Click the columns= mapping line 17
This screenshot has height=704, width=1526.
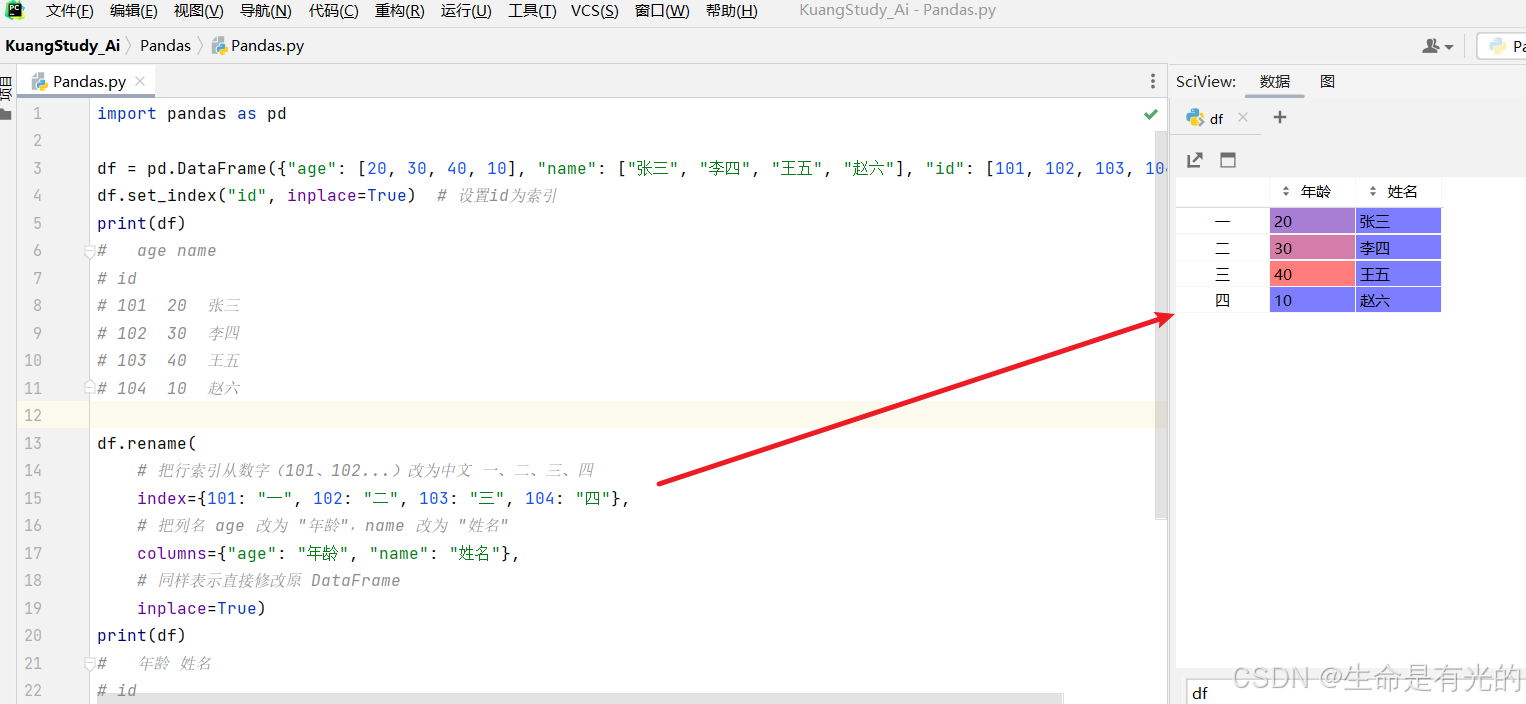[x=328, y=553]
